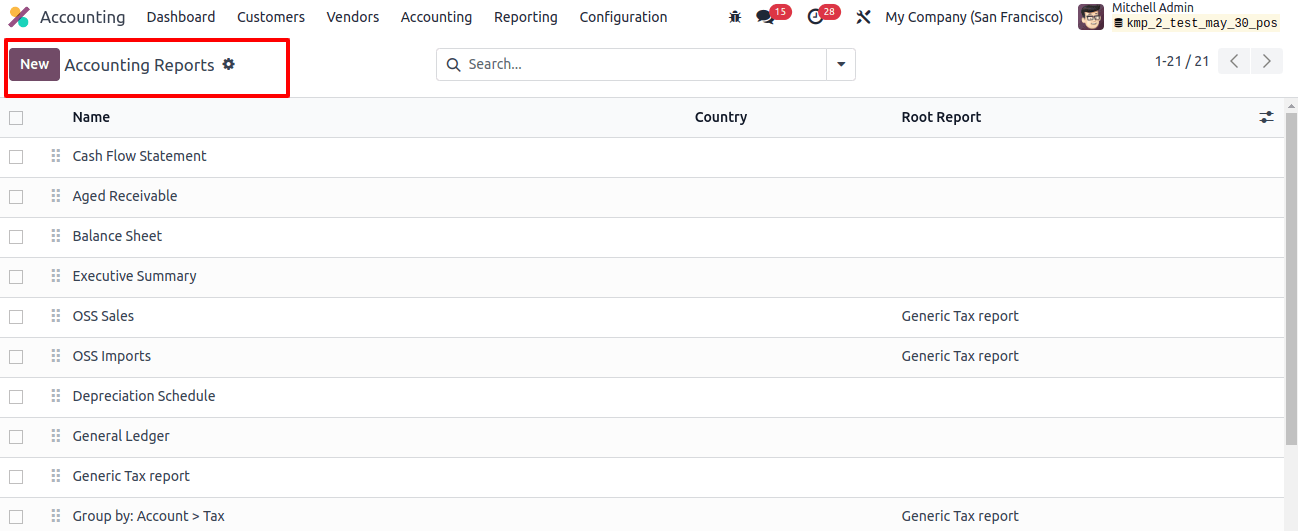Check the OSS Sales row checkbox
This screenshot has width=1298, height=531.
[x=16, y=317]
